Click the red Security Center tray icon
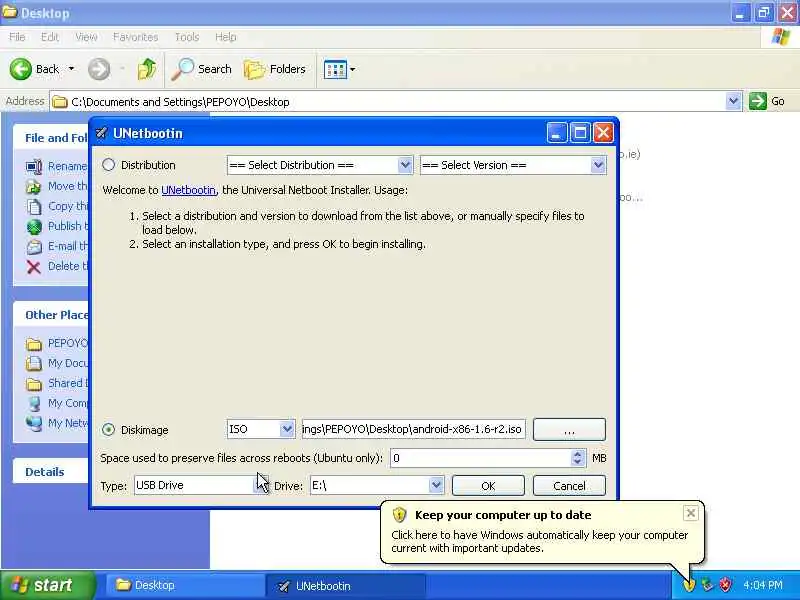The image size is (800, 600). tap(725, 585)
